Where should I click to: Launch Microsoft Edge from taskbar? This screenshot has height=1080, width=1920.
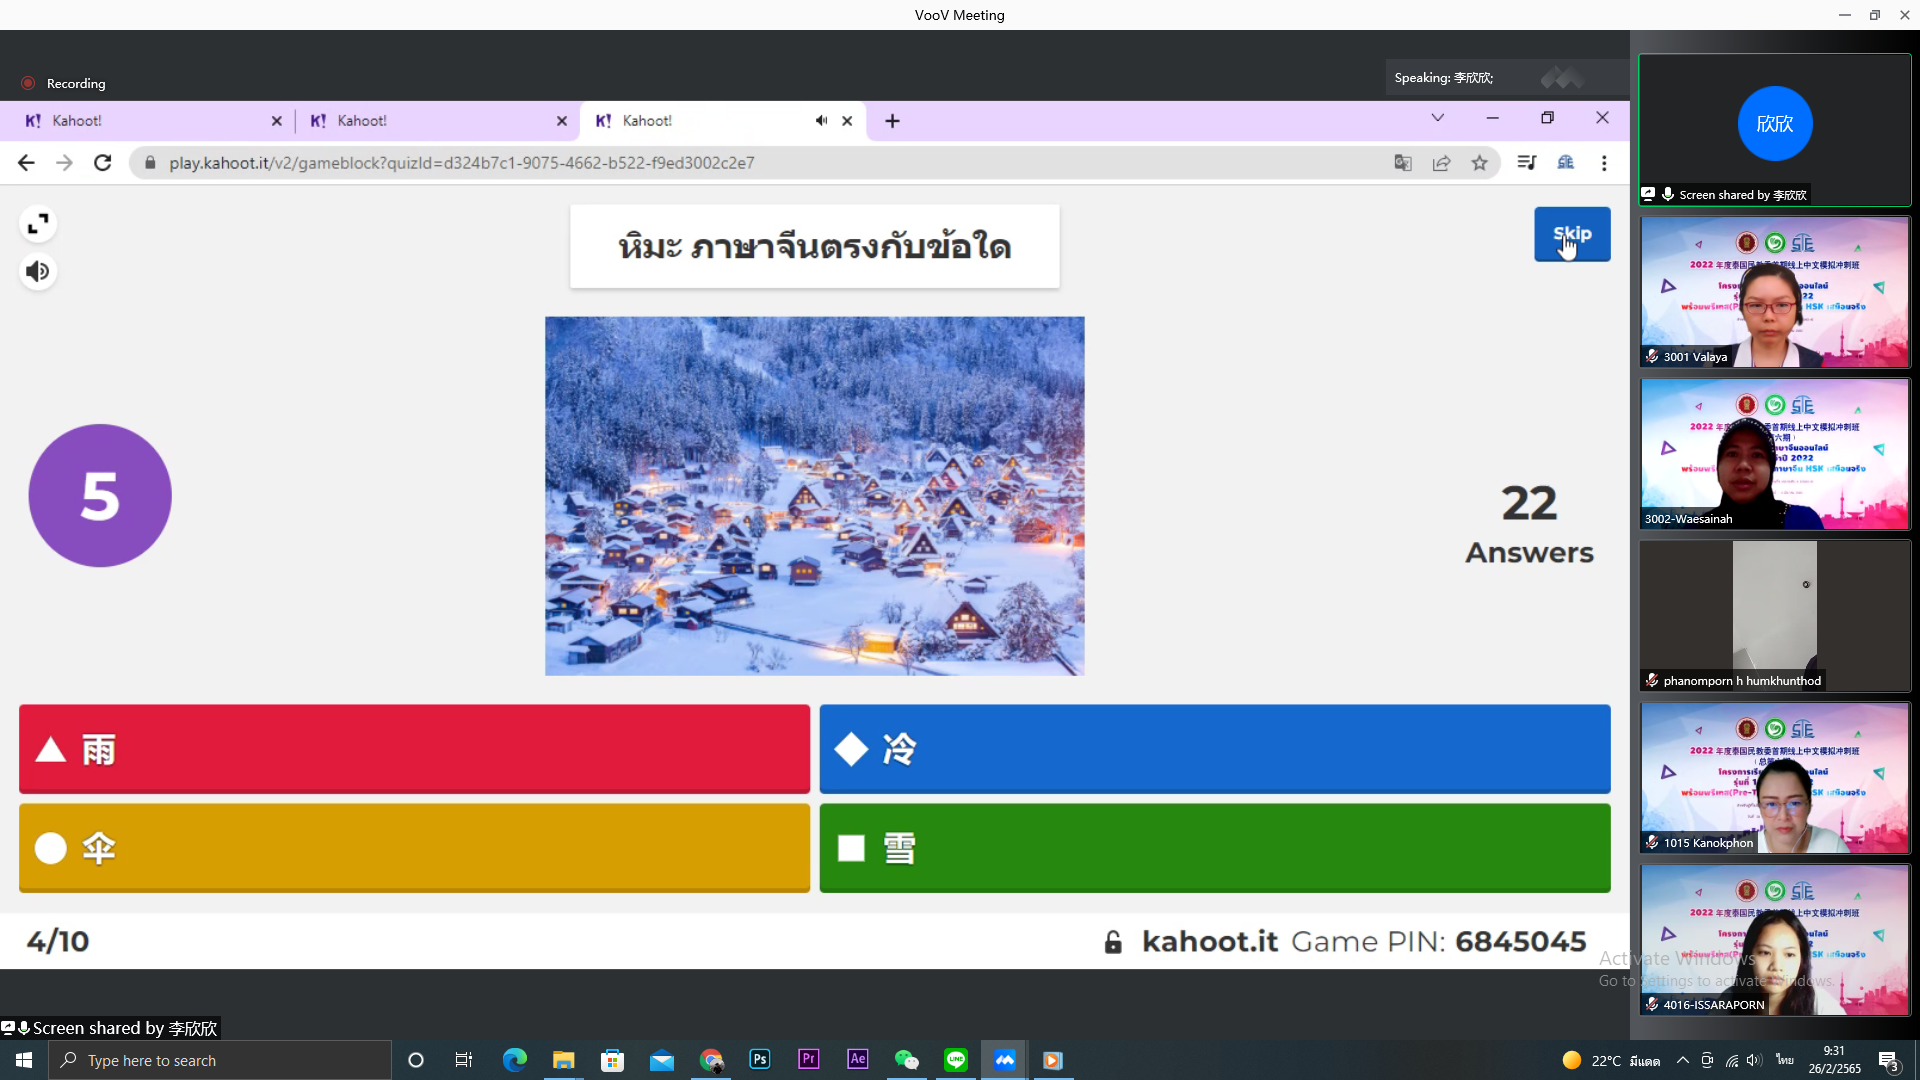(x=514, y=1060)
